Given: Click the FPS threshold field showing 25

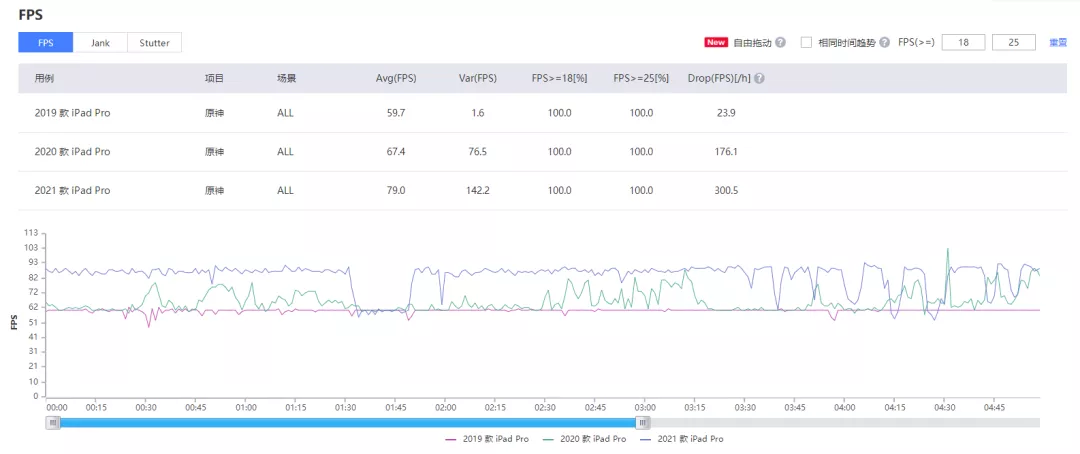Looking at the screenshot, I should click(1013, 43).
